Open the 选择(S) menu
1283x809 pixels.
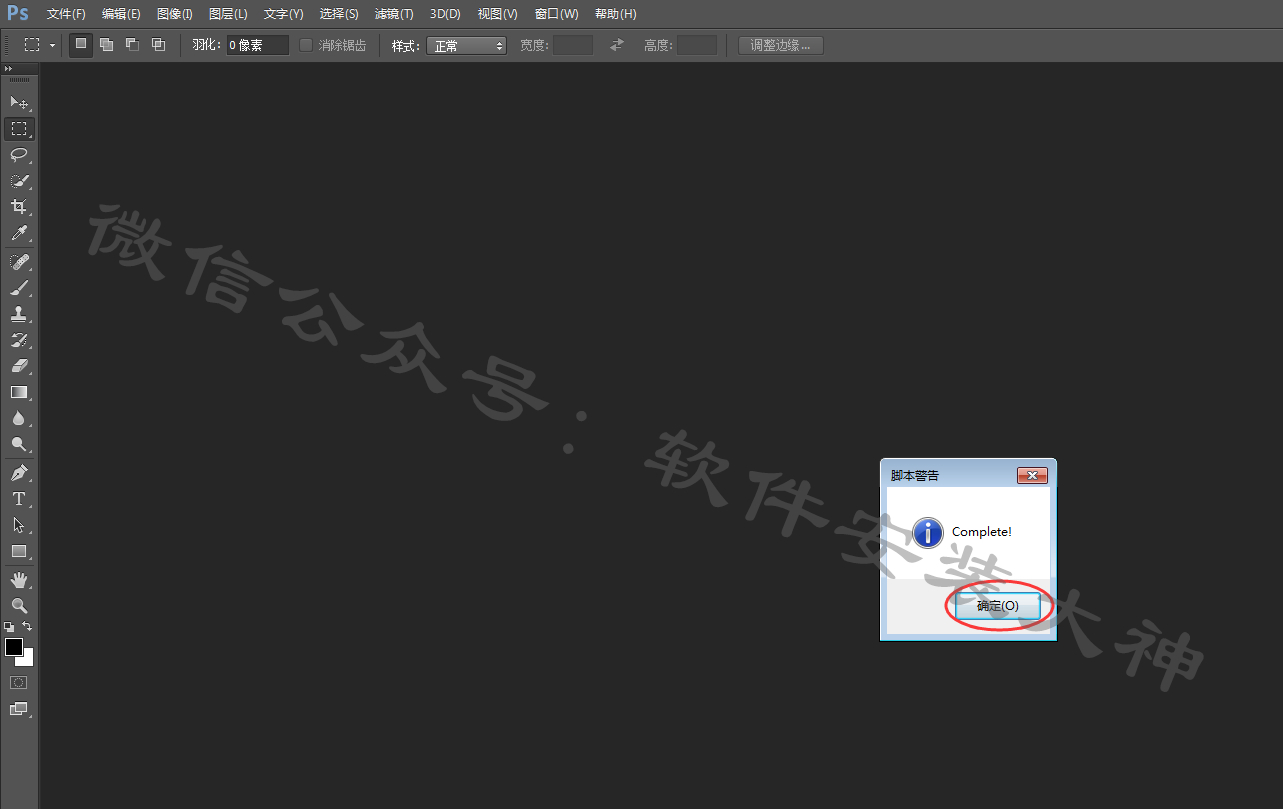coord(339,14)
